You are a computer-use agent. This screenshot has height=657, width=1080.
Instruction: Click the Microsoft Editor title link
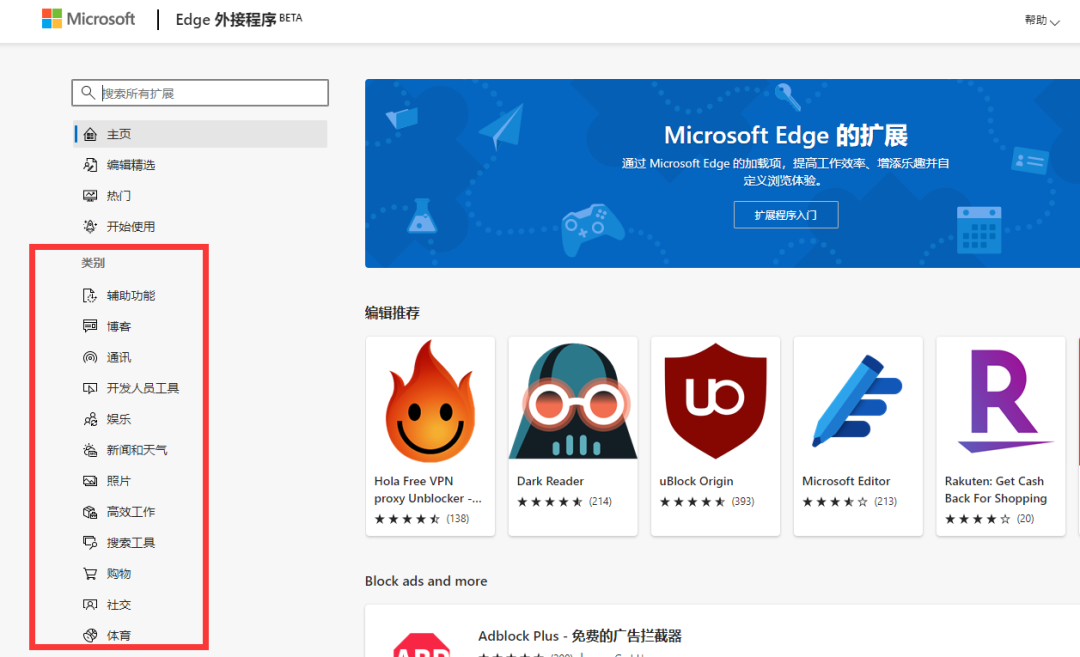847,481
